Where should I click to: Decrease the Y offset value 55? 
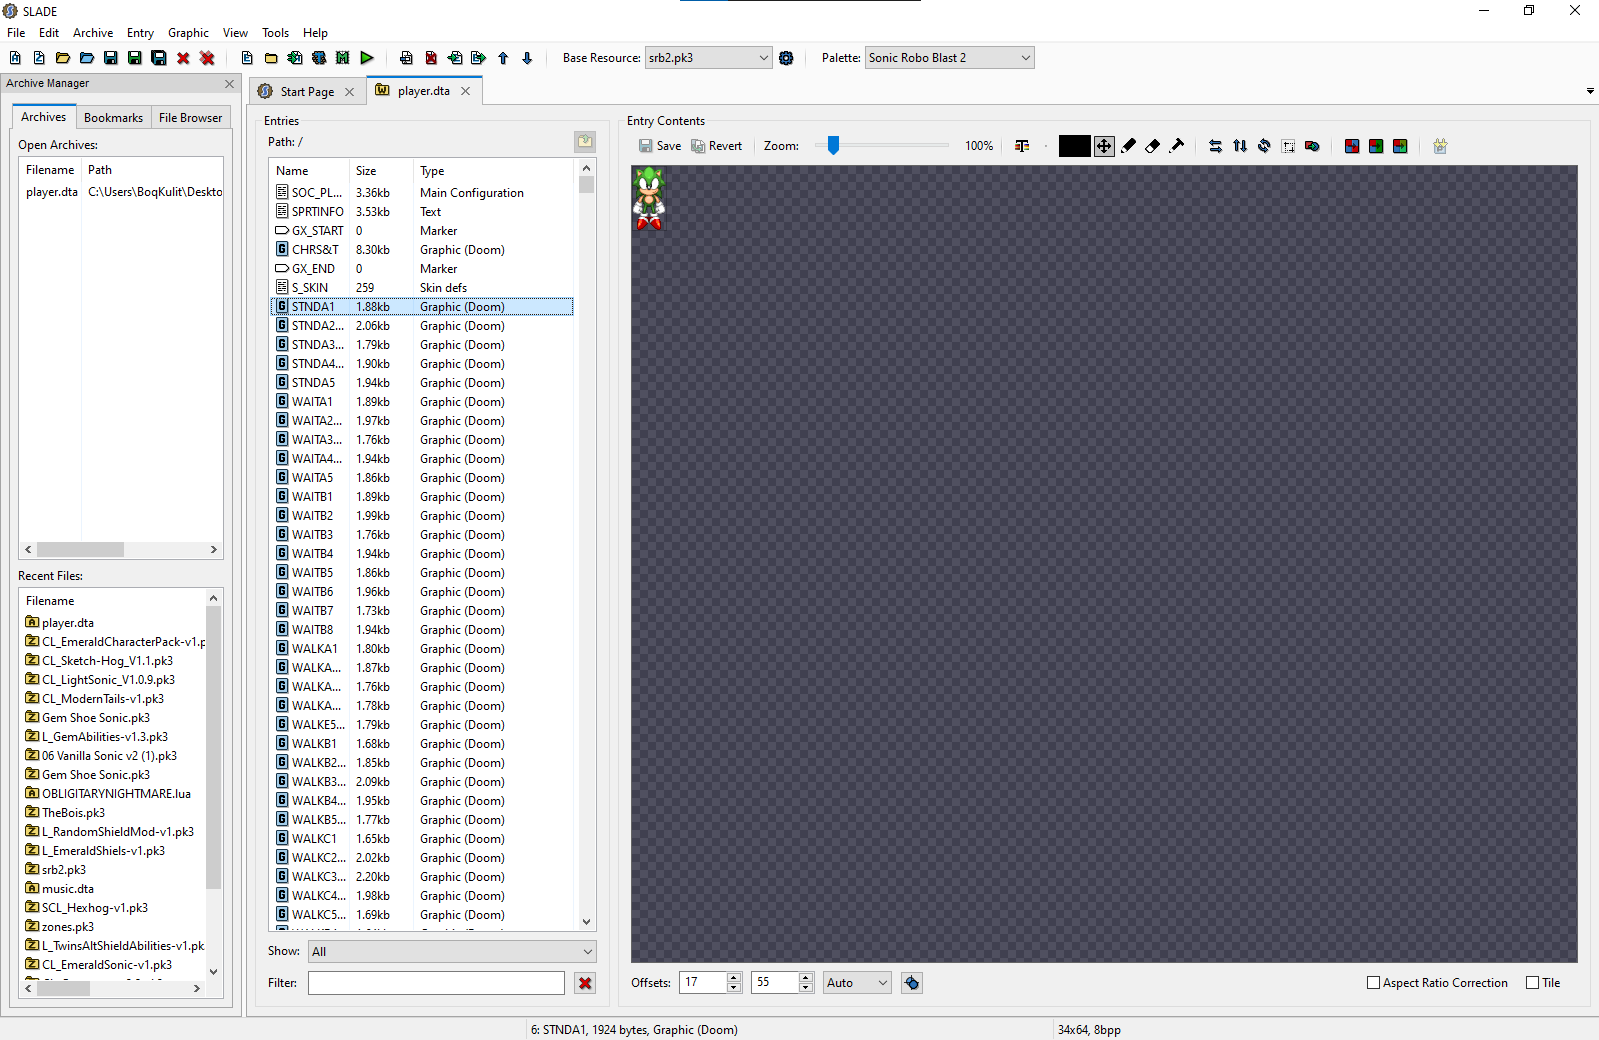click(x=806, y=988)
